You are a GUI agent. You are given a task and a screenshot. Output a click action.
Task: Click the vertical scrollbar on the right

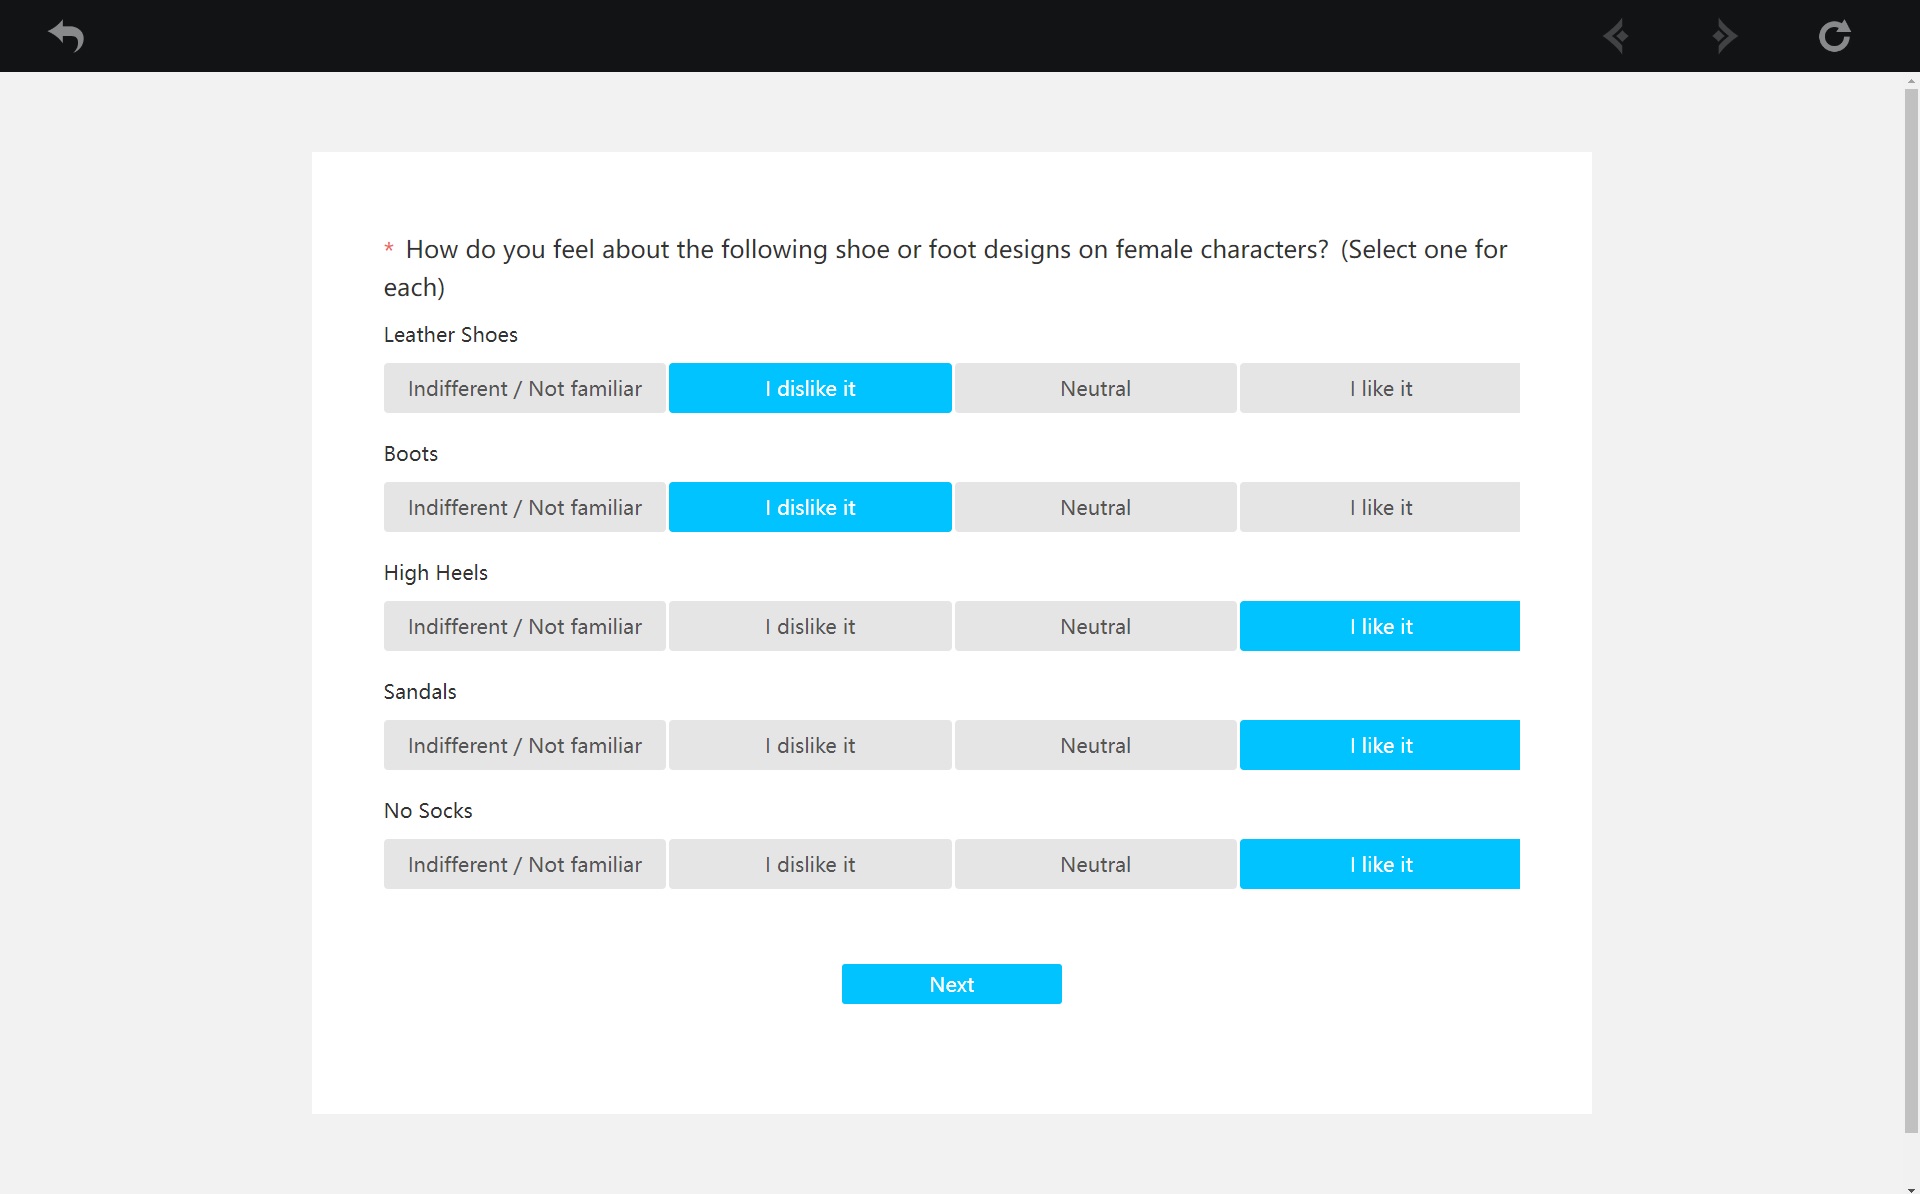coord(1910,610)
